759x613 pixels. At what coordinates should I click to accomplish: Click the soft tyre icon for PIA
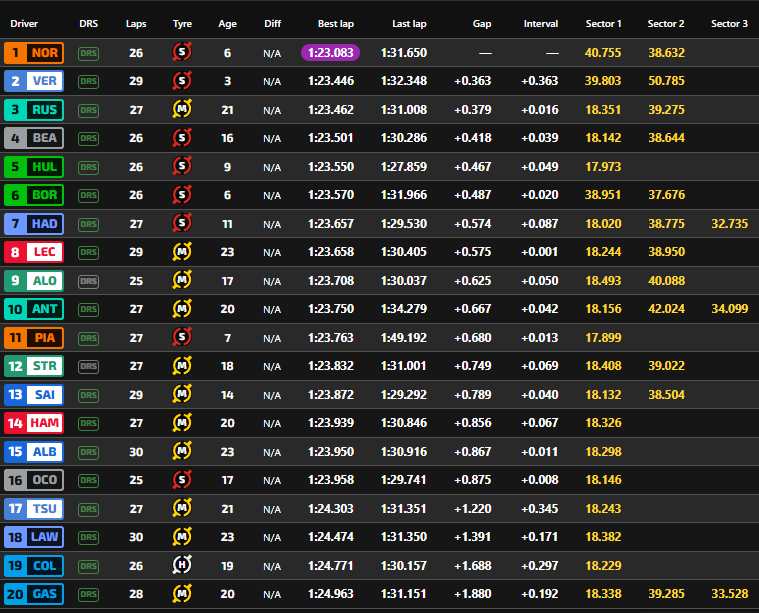(x=182, y=338)
